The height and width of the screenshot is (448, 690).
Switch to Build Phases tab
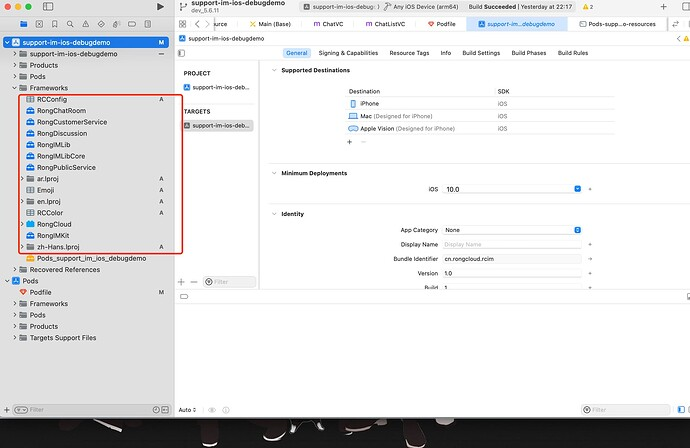tap(529, 53)
